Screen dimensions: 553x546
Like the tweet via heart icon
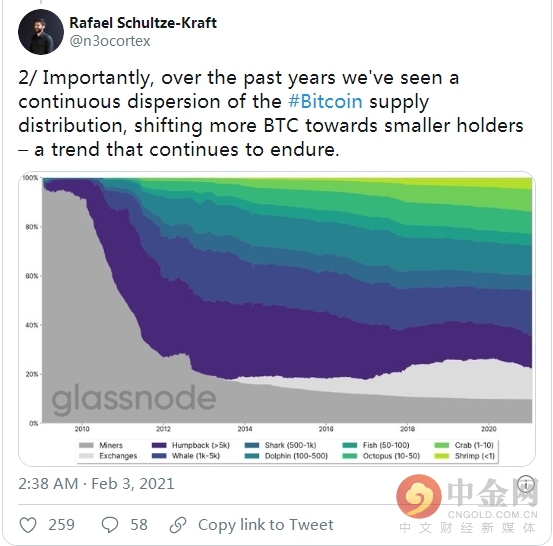coord(28,525)
